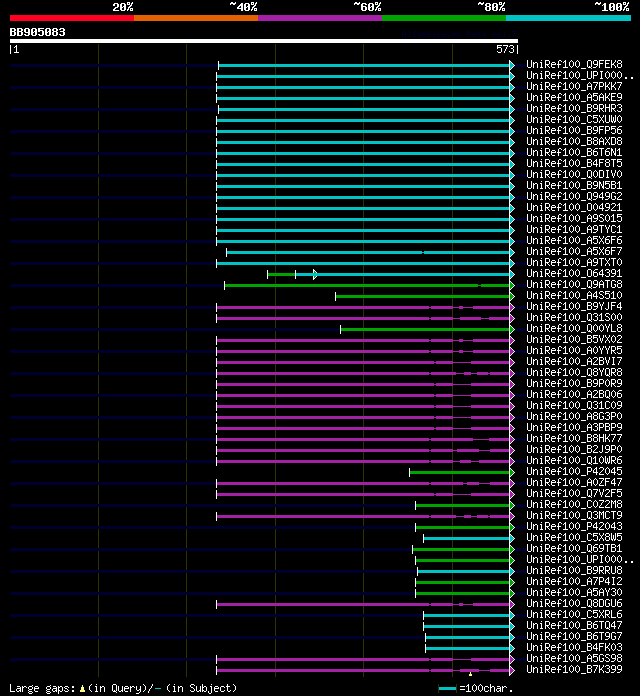Select the query name BB905083
The height and width of the screenshot is (696, 640).
click(x=37, y=32)
